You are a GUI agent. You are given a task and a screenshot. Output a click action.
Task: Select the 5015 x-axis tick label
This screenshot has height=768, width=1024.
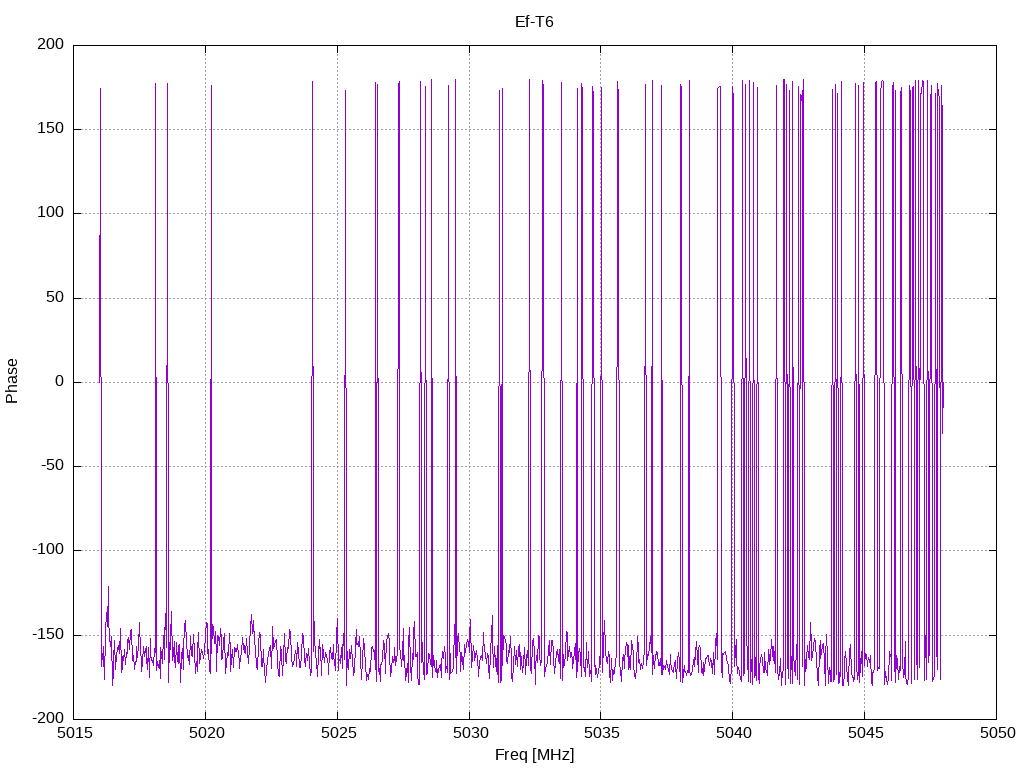coord(74,733)
